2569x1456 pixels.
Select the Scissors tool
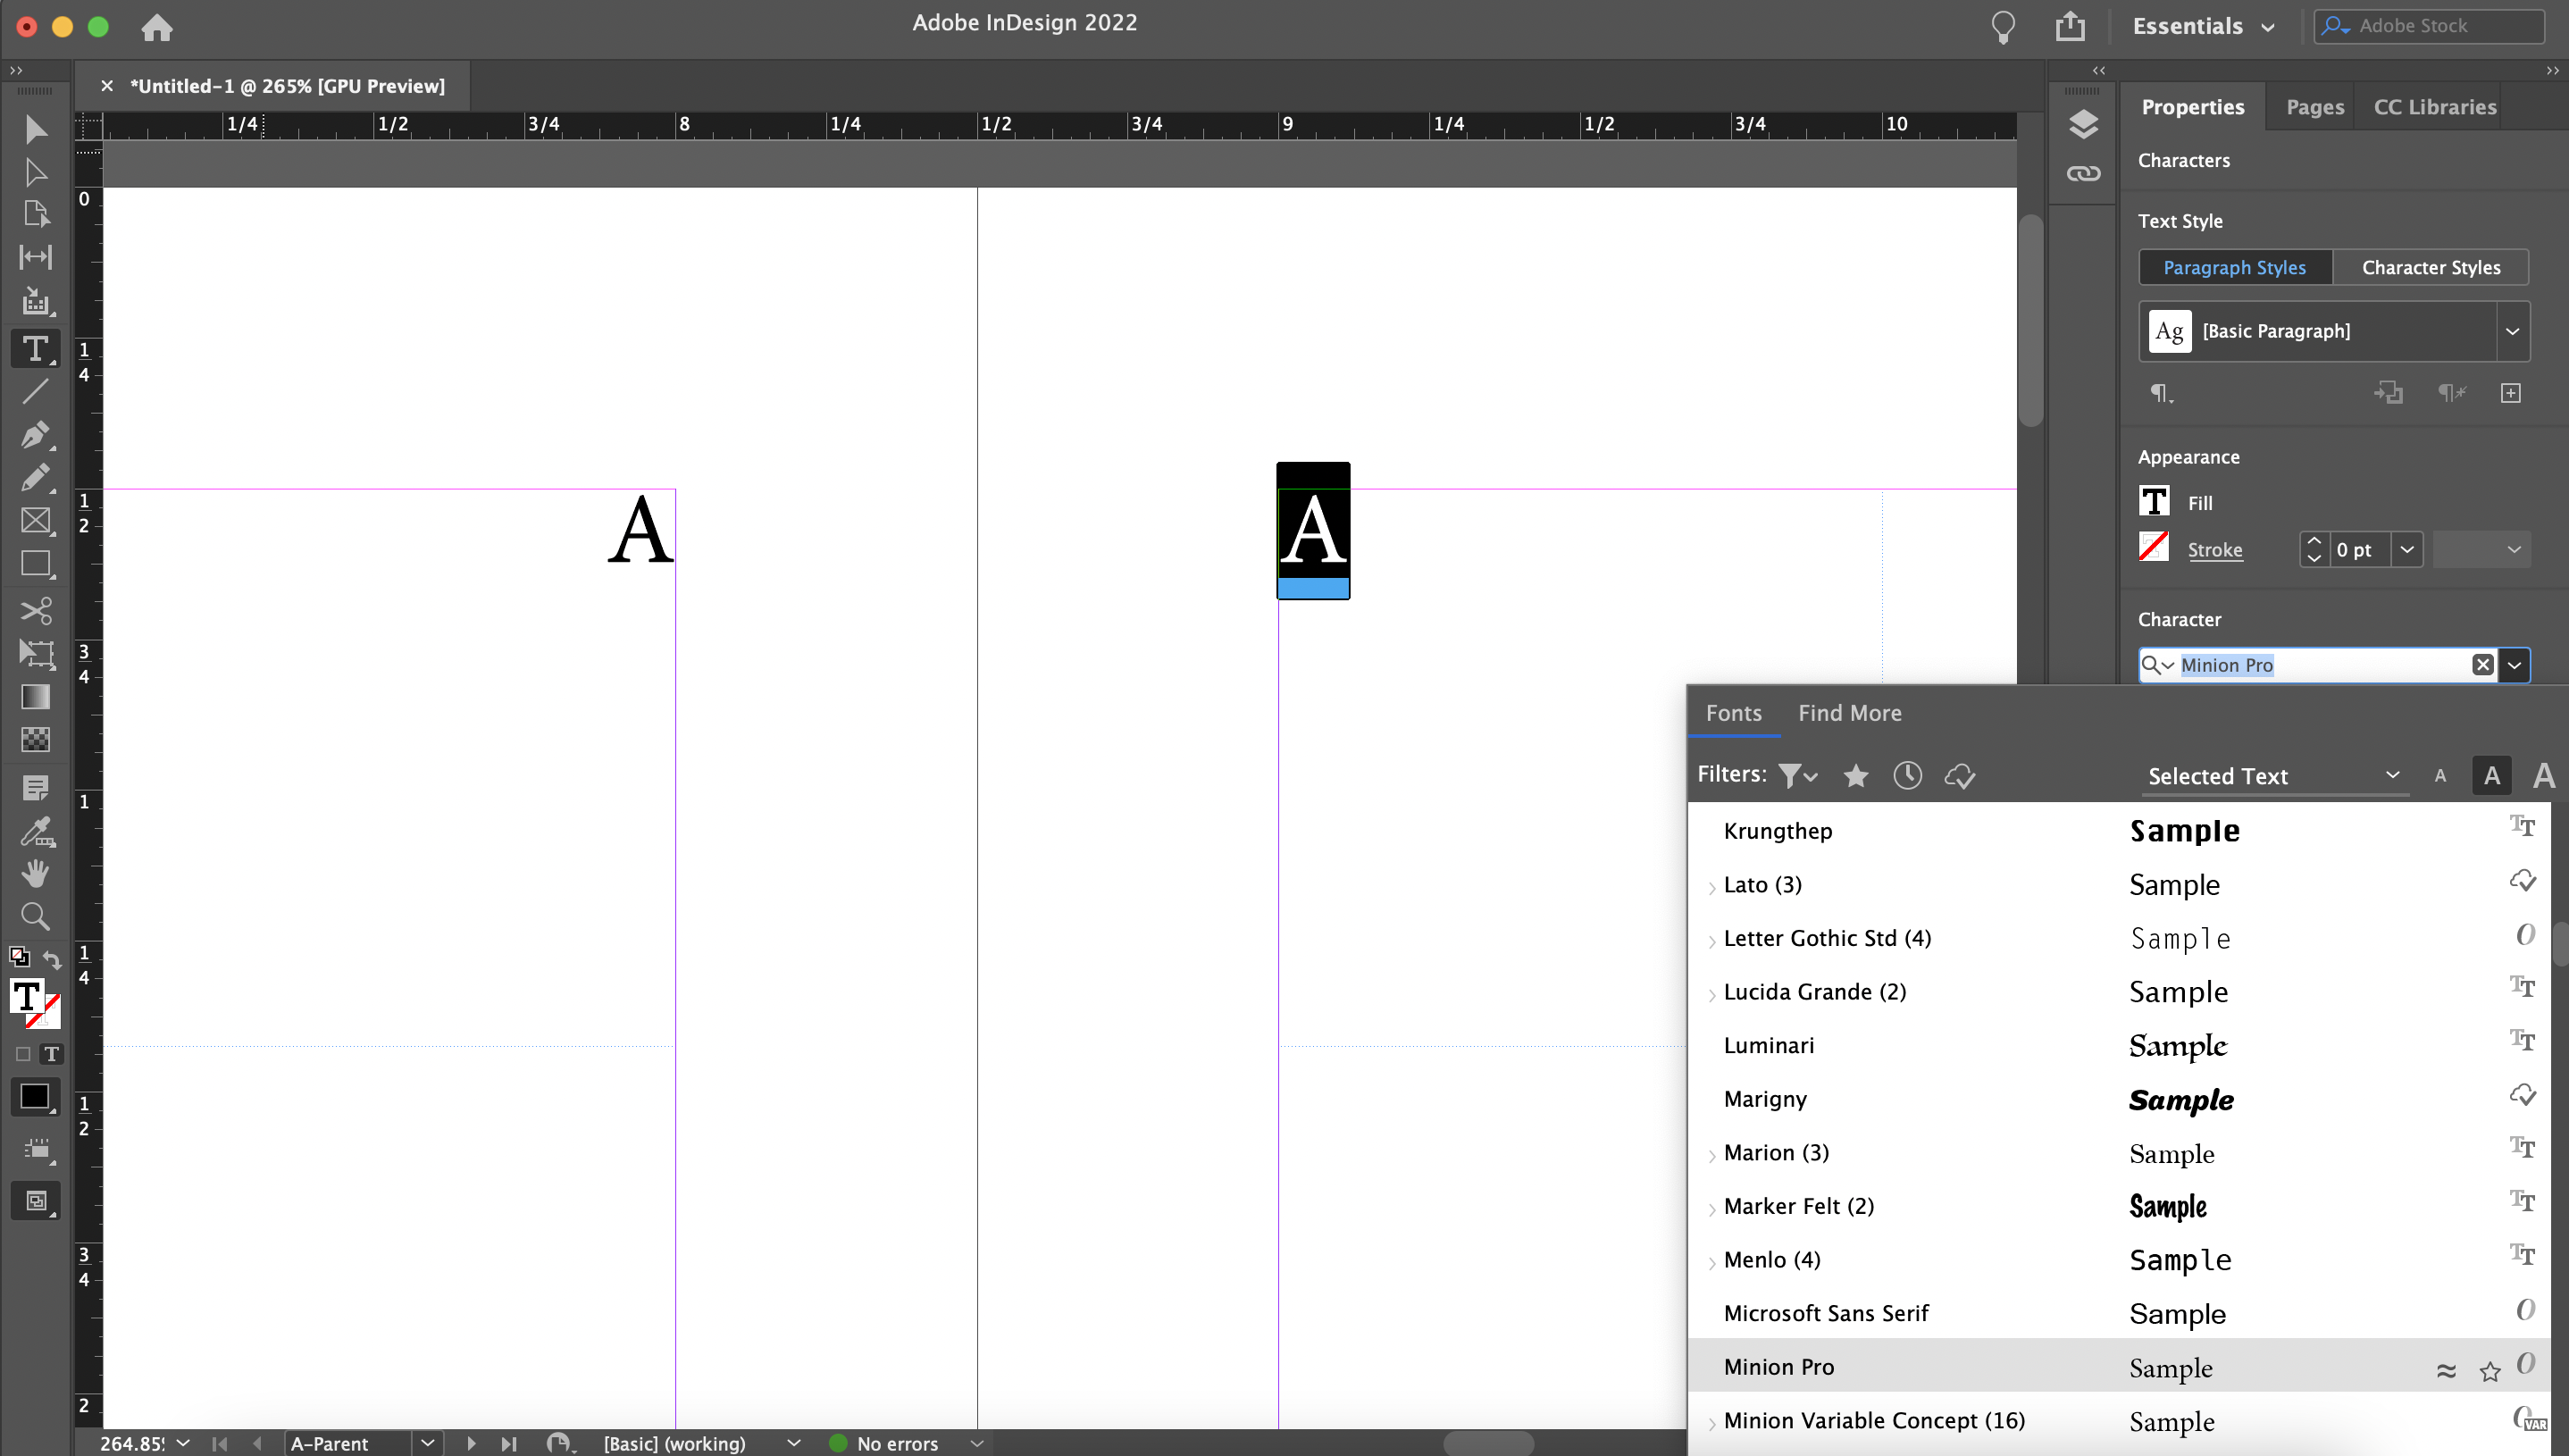[35, 610]
